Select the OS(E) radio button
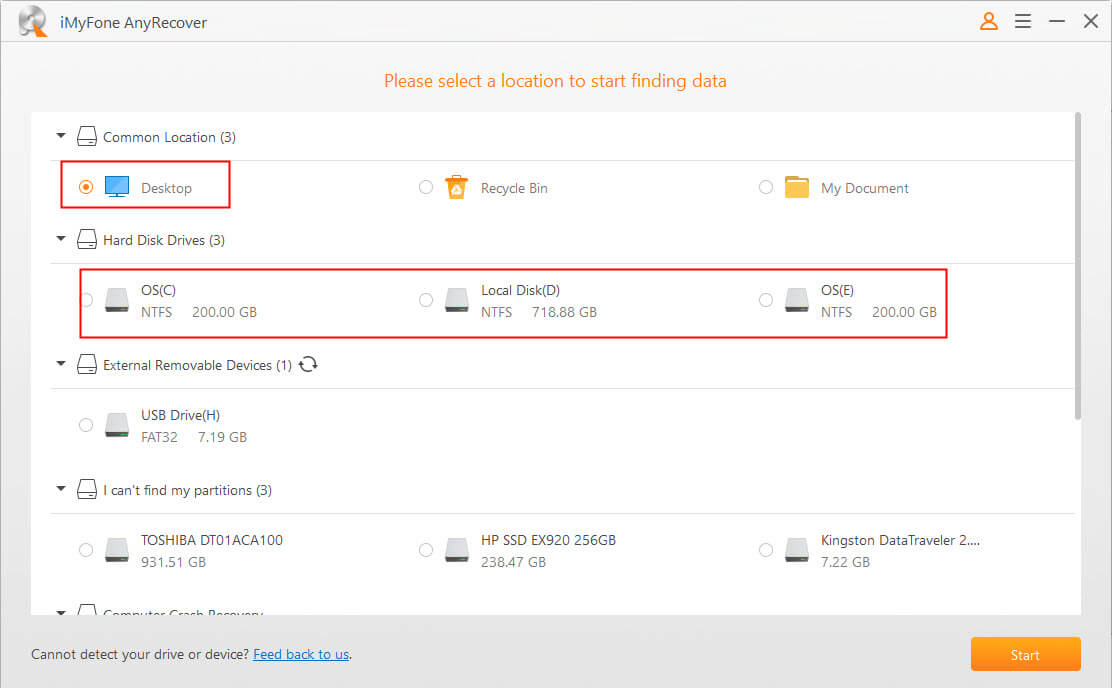Screen dimensions: 1112x688 [x=766, y=300]
